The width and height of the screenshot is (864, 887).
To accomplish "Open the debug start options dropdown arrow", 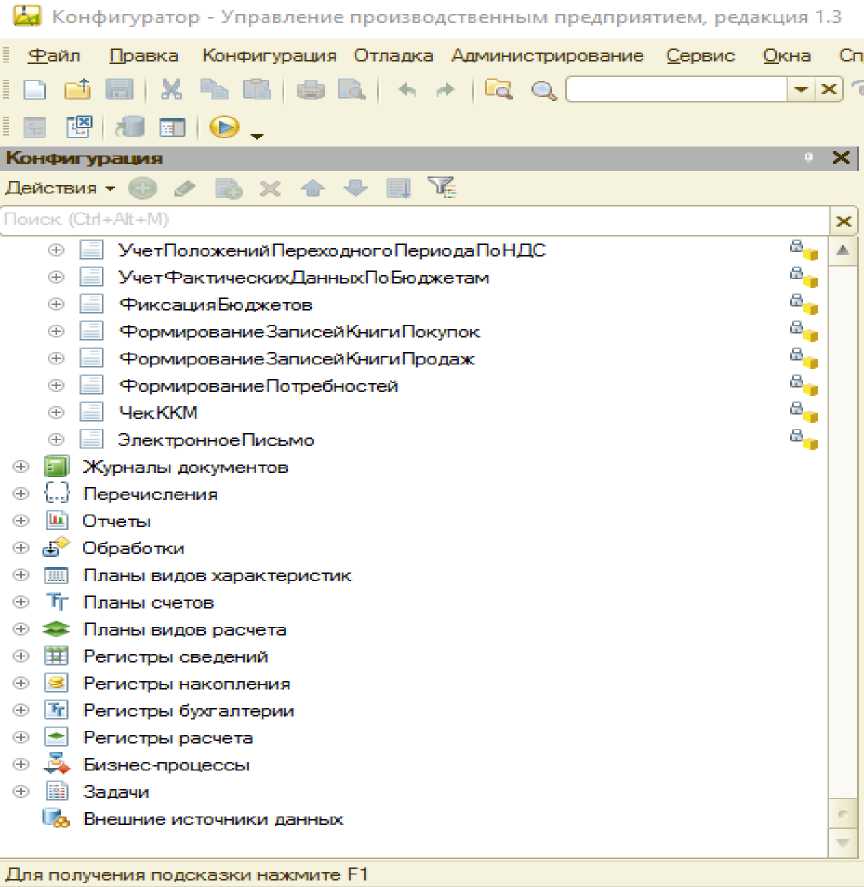I will [257, 136].
